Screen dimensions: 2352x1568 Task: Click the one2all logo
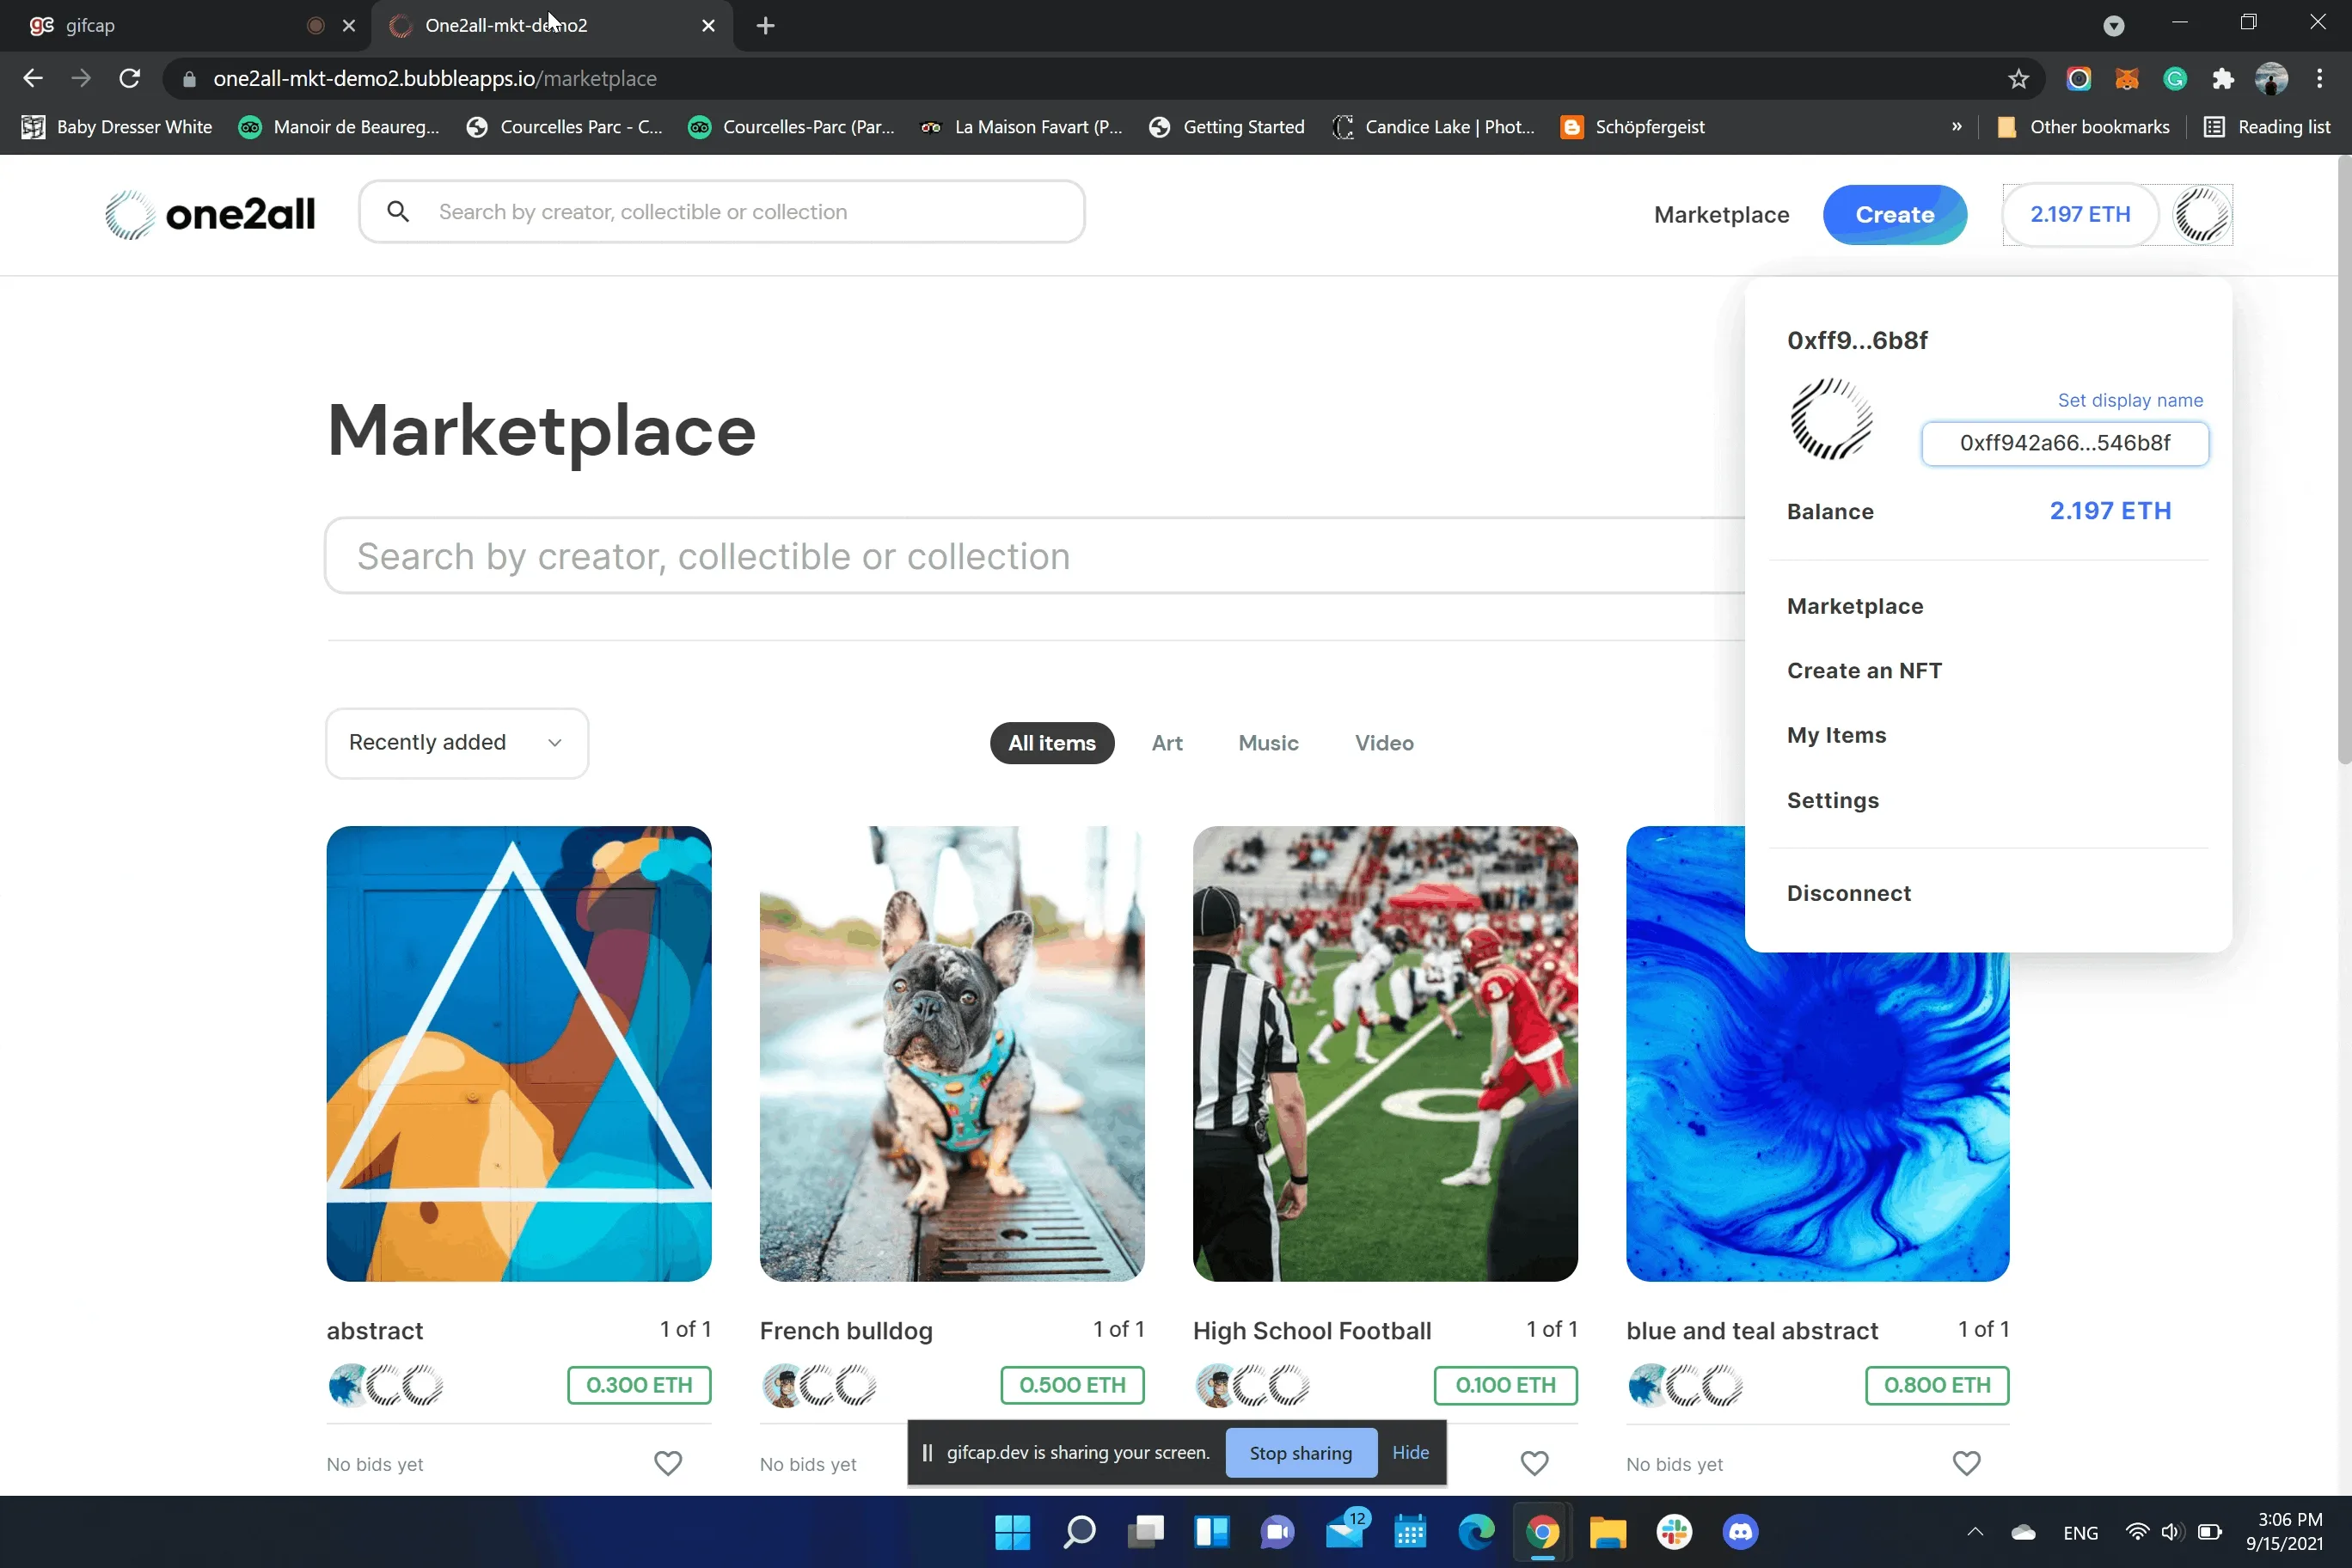coord(210,214)
